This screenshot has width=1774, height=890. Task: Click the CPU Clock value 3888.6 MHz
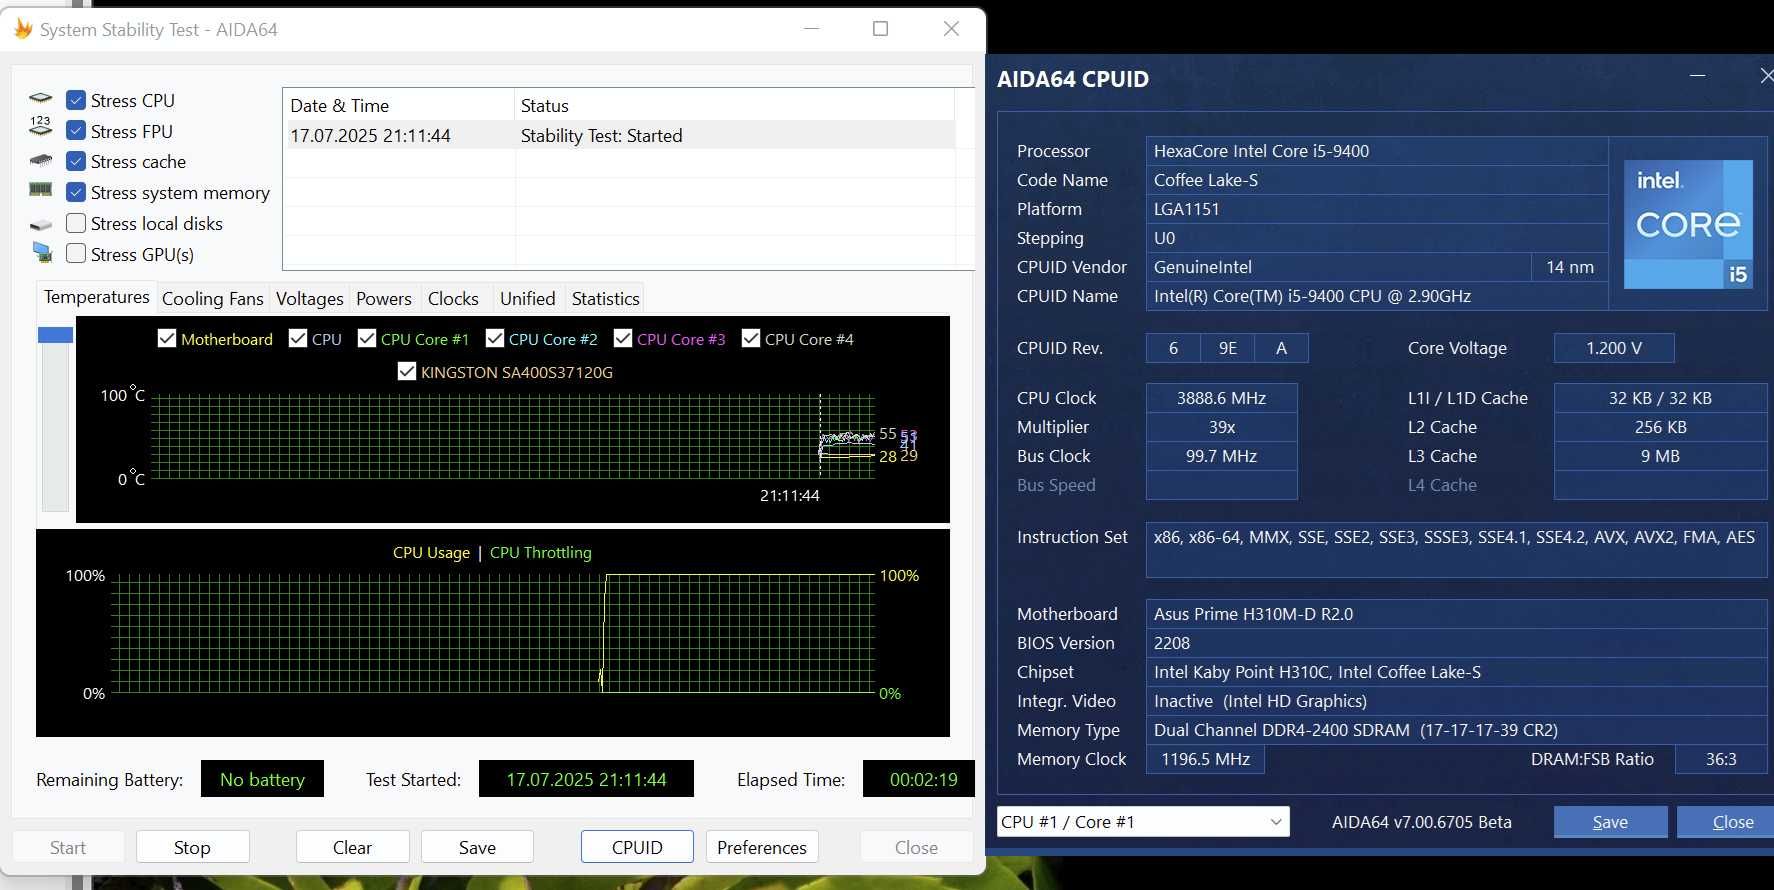coord(1221,398)
